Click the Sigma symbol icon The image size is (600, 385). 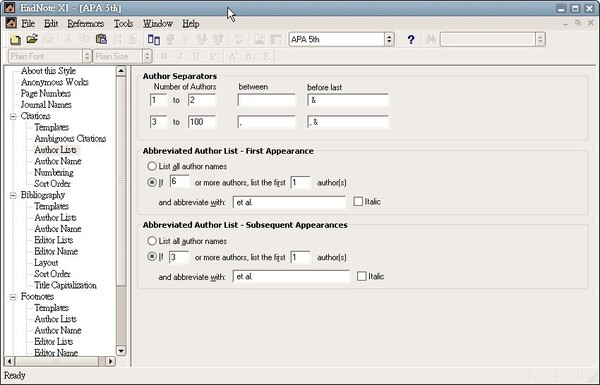[266, 57]
